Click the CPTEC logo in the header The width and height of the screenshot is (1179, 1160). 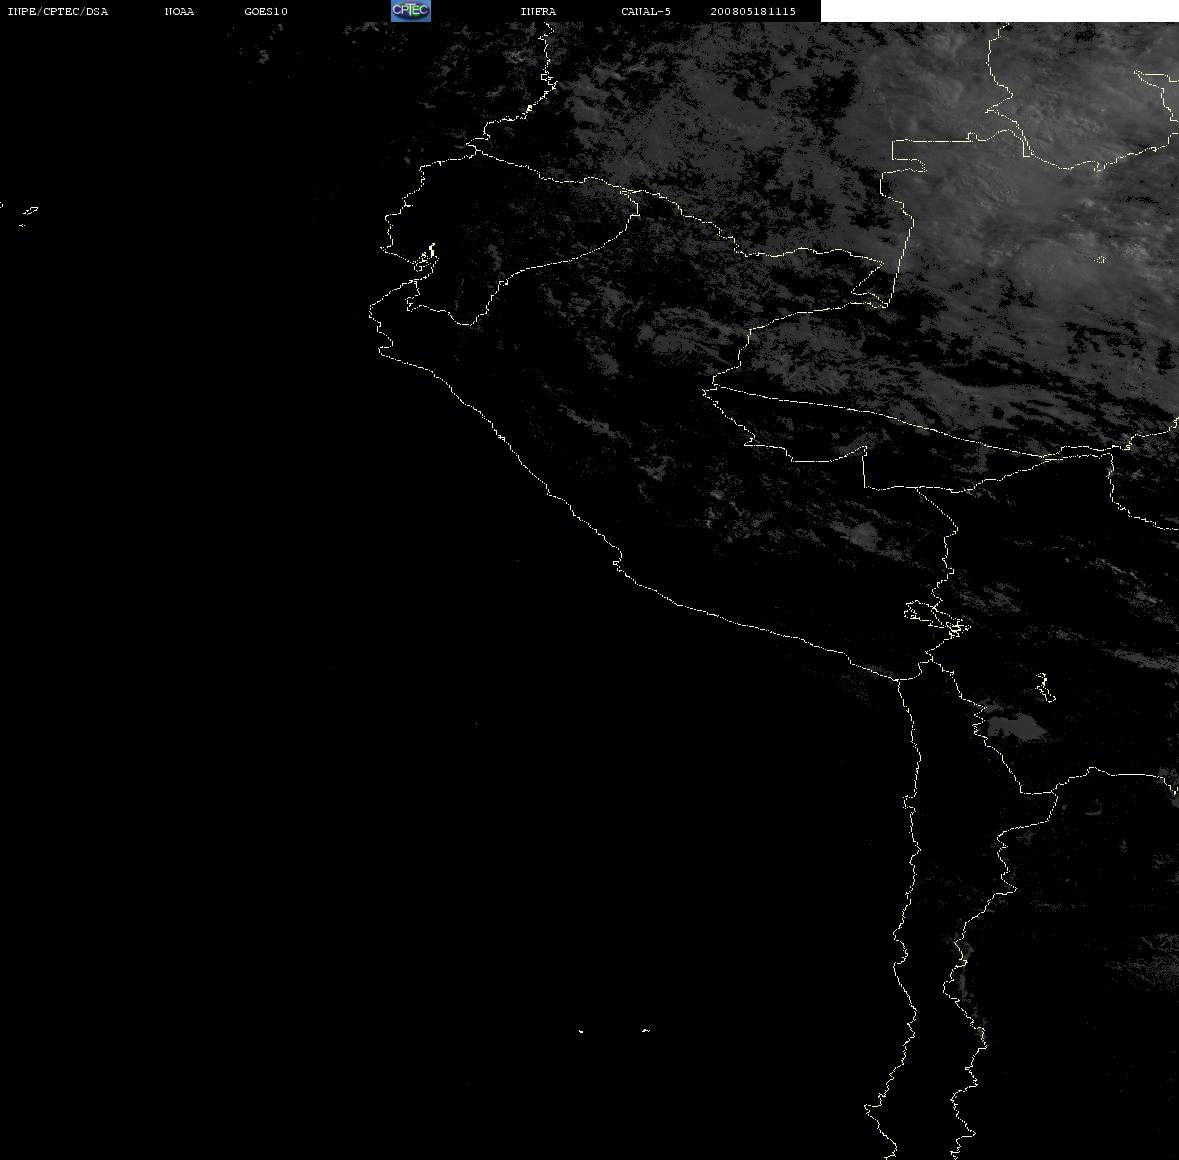pos(411,11)
